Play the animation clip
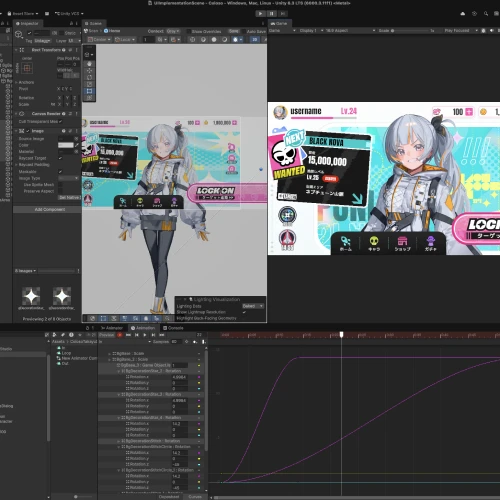The height and width of the screenshot is (500, 500). coord(145,335)
